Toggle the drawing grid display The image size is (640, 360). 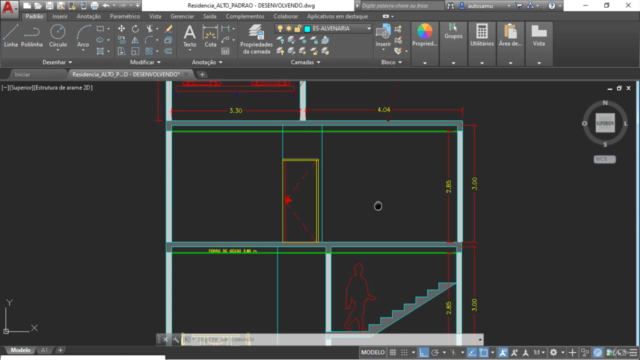coord(393,352)
